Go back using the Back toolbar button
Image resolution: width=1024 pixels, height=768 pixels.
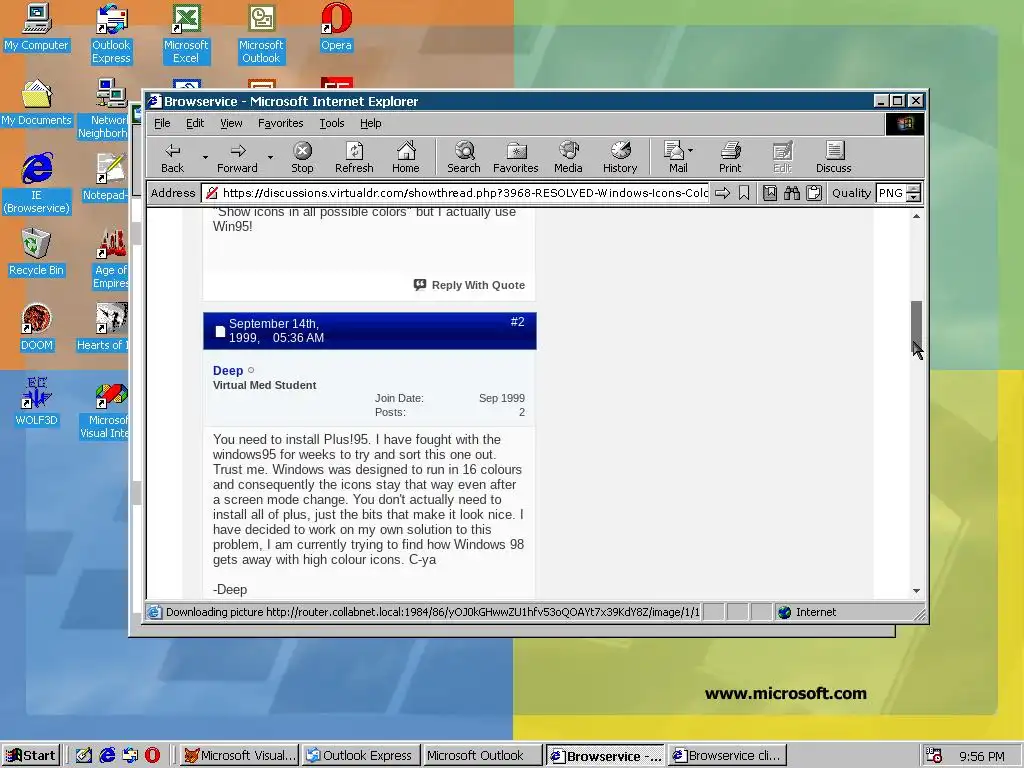click(172, 157)
